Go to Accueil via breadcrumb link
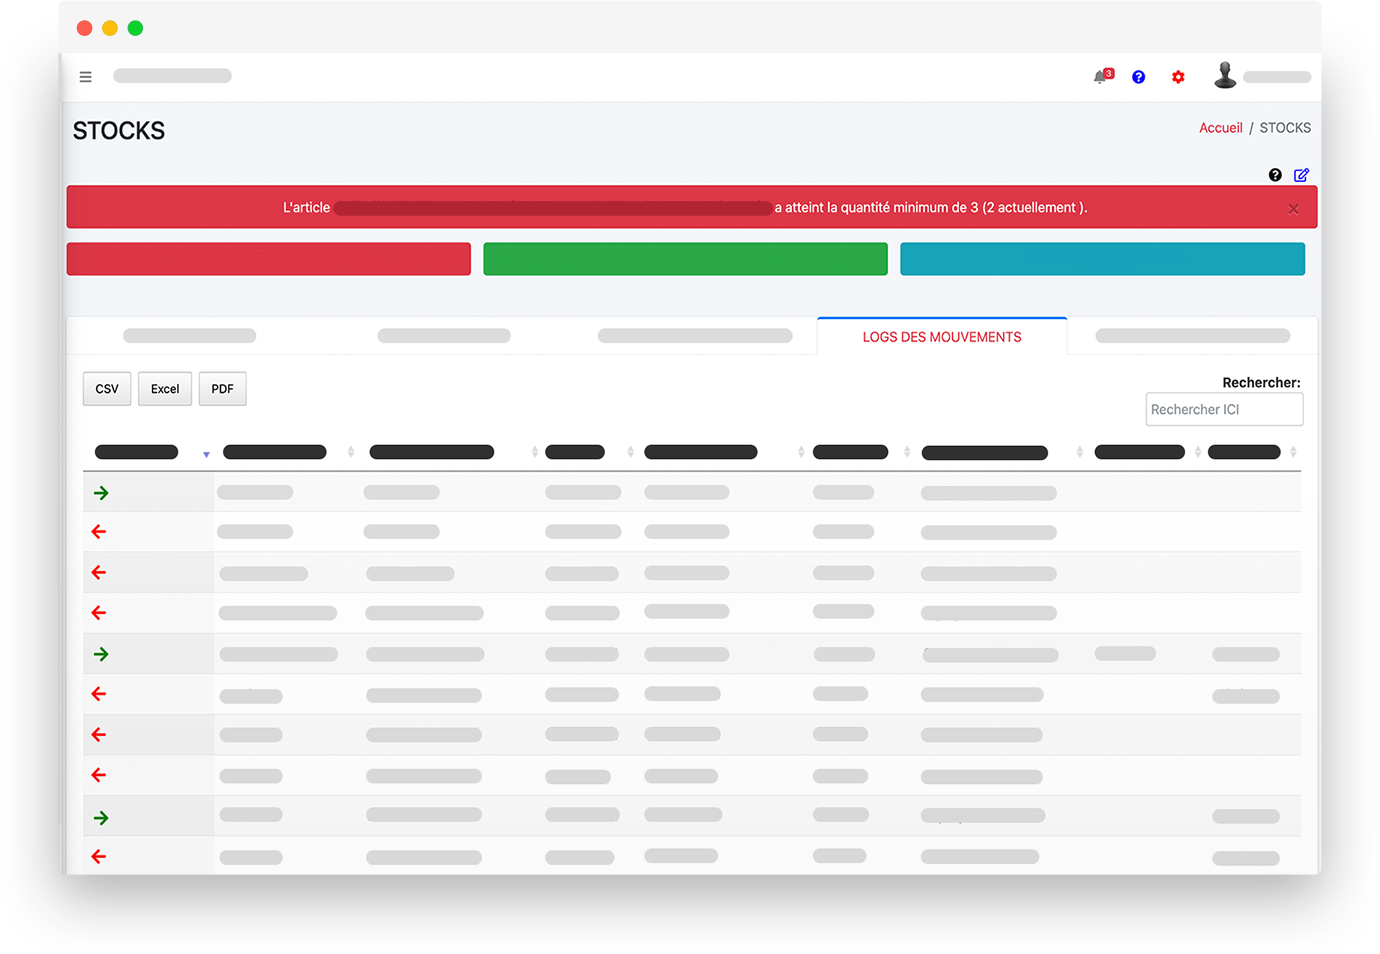 [x=1221, y=128]
